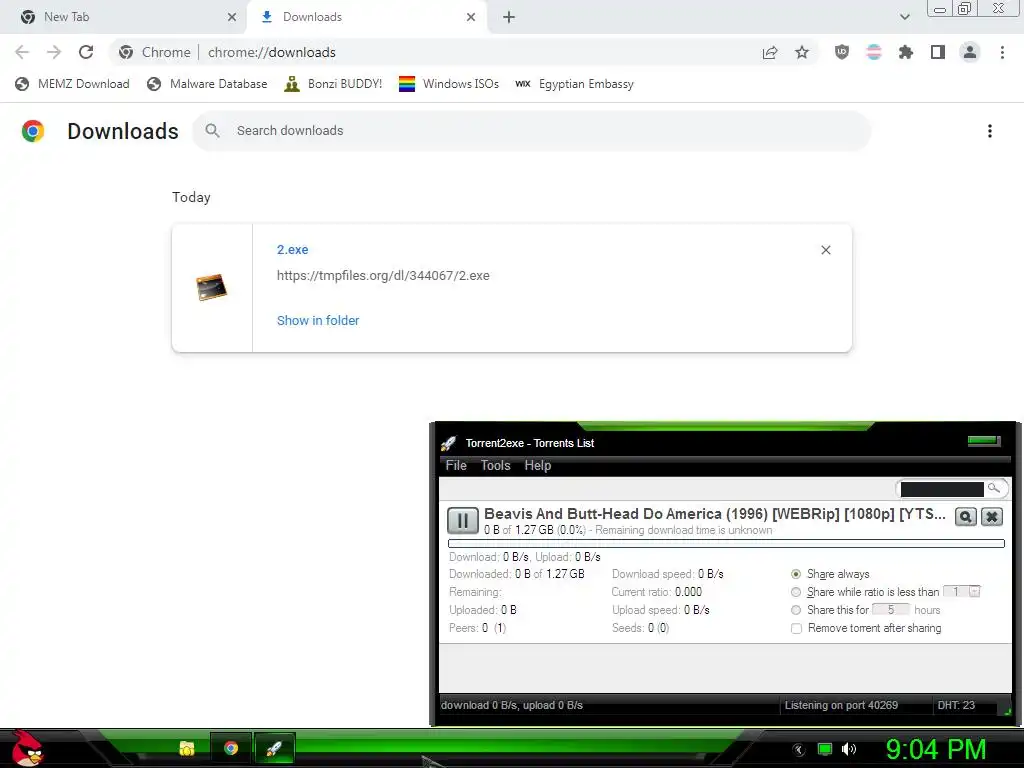Click the 2.exe file icon thumbnail
The width and height of the screenshot is (1024, 768).
(x=212, y=287)
